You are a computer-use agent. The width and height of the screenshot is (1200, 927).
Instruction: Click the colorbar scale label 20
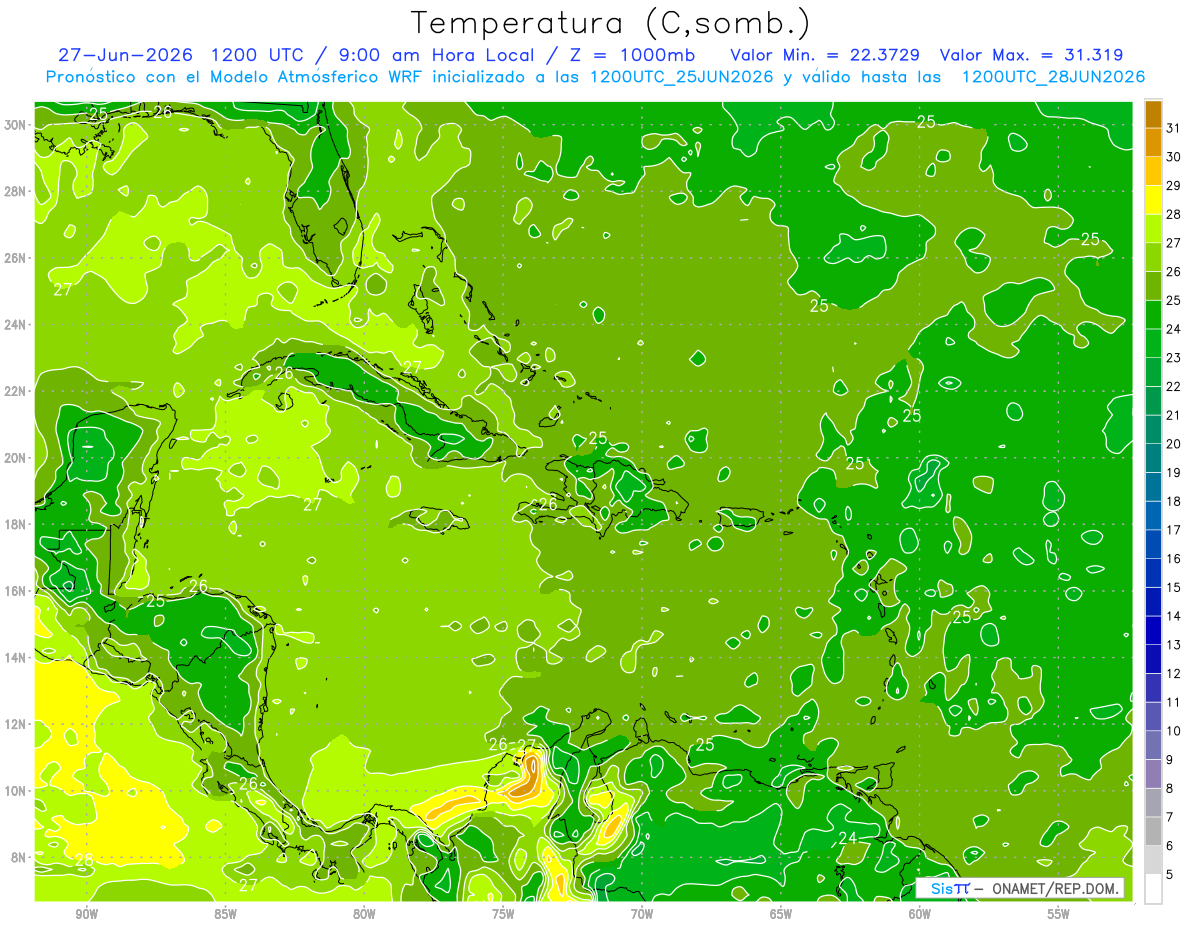point(1173,444)
